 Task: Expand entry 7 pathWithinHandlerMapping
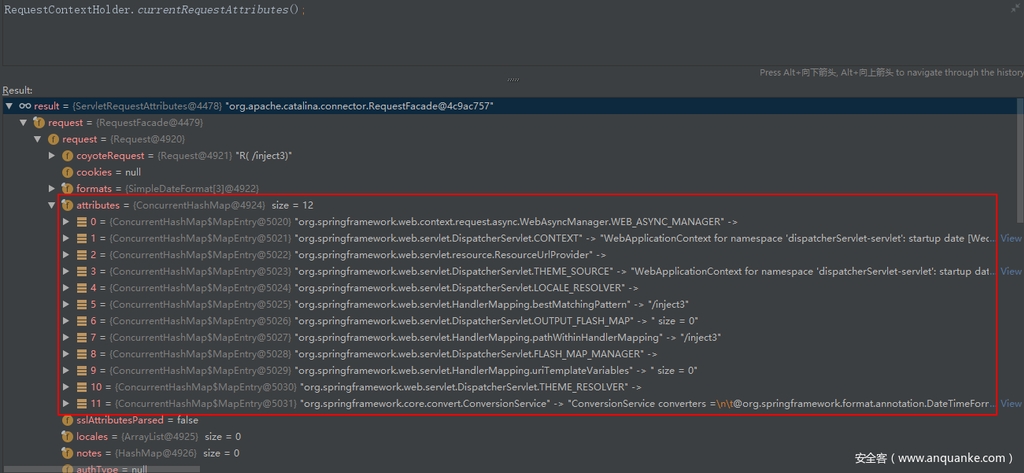point(66,337)
